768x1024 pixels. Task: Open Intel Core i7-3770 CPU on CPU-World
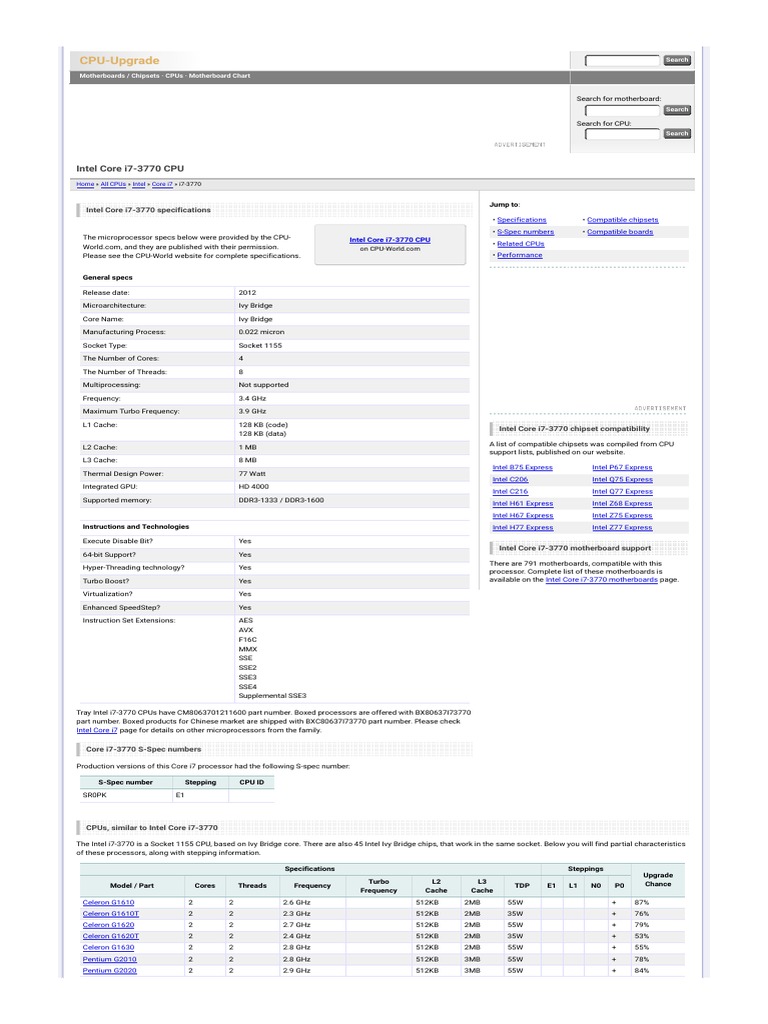tap(390, 240)
